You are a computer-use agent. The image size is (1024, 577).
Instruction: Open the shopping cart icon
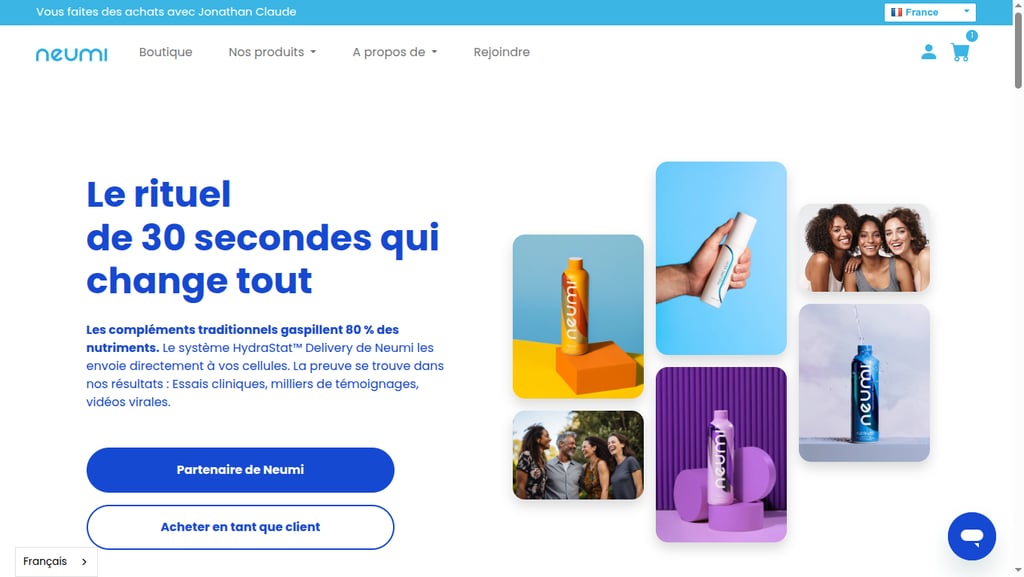[960, 52]
